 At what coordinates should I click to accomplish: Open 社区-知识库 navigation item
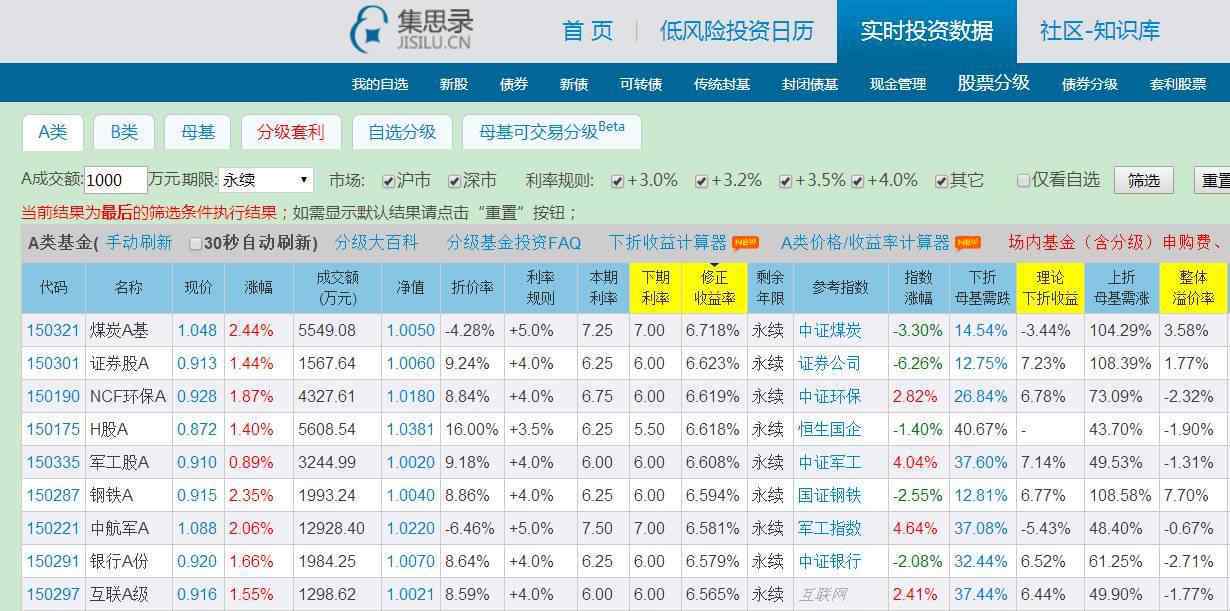click(x=1100, y=31)
